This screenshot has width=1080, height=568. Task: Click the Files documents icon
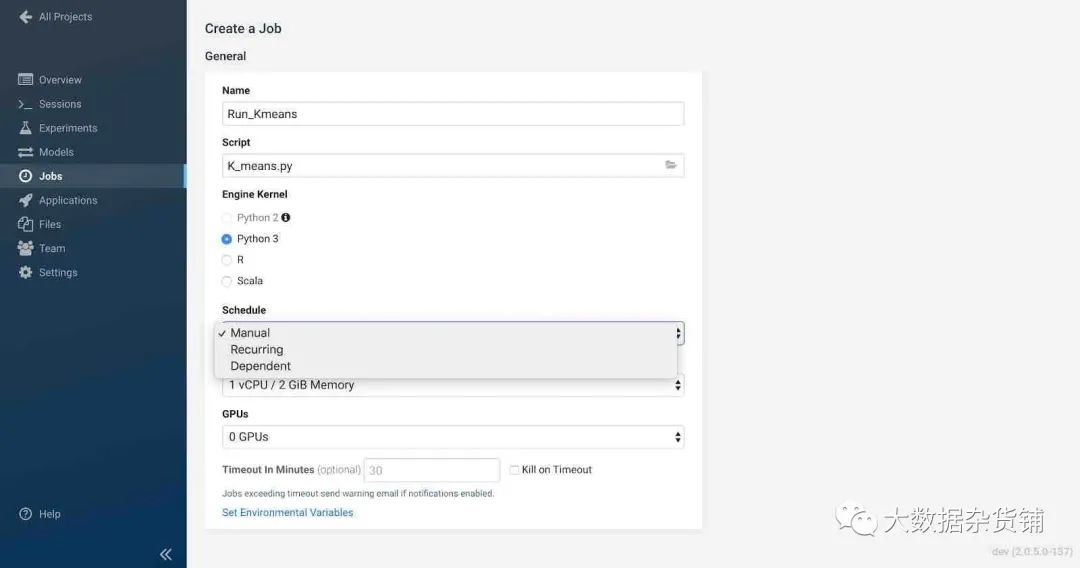(25, 224)
